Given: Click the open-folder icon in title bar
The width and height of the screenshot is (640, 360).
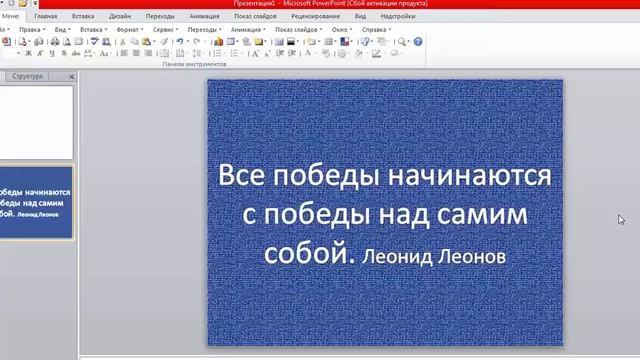Looking at the screenshot, I should click(23, 3).
